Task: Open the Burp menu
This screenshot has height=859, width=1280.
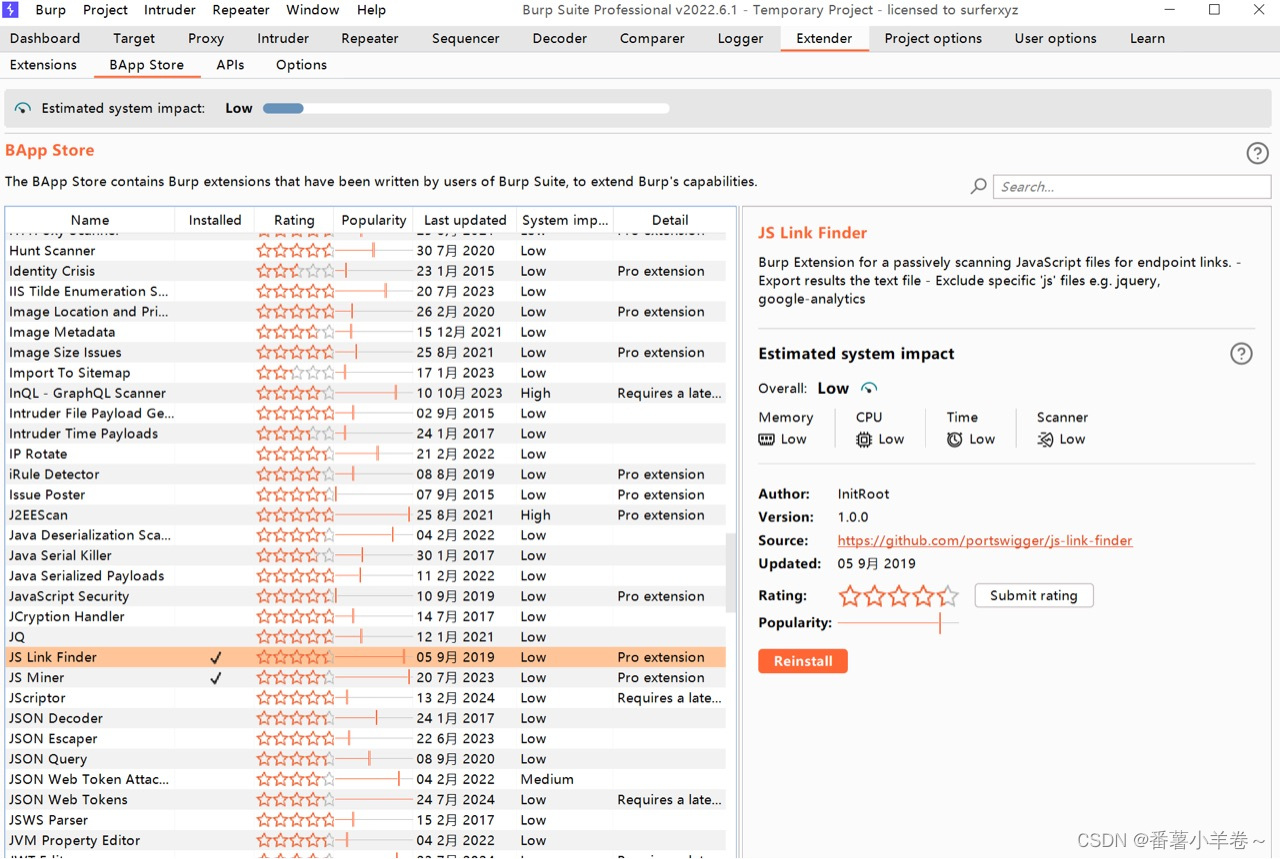Action: click(50, 10)
